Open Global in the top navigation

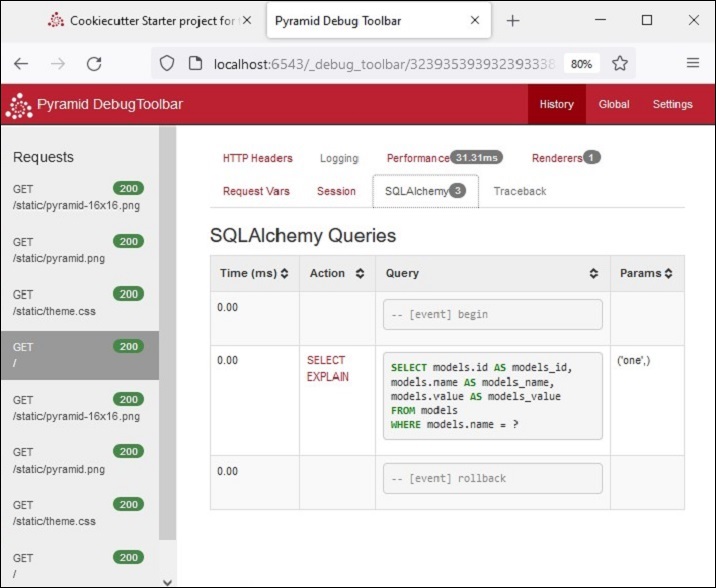[613, 104]
